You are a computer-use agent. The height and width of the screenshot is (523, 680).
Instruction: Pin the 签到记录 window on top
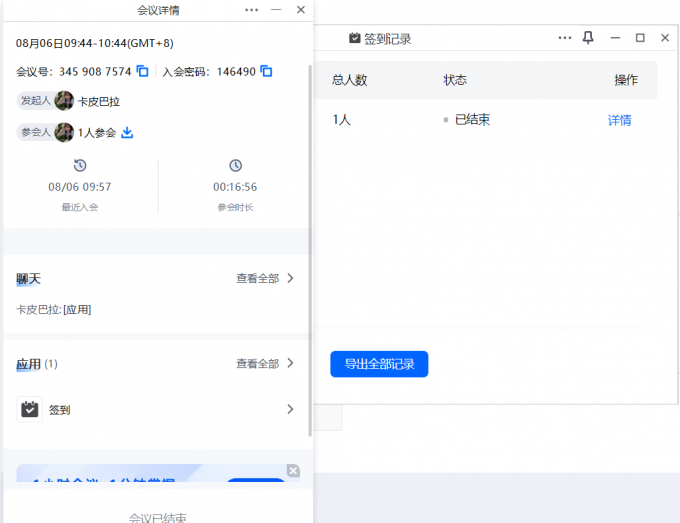coord(588,38)
